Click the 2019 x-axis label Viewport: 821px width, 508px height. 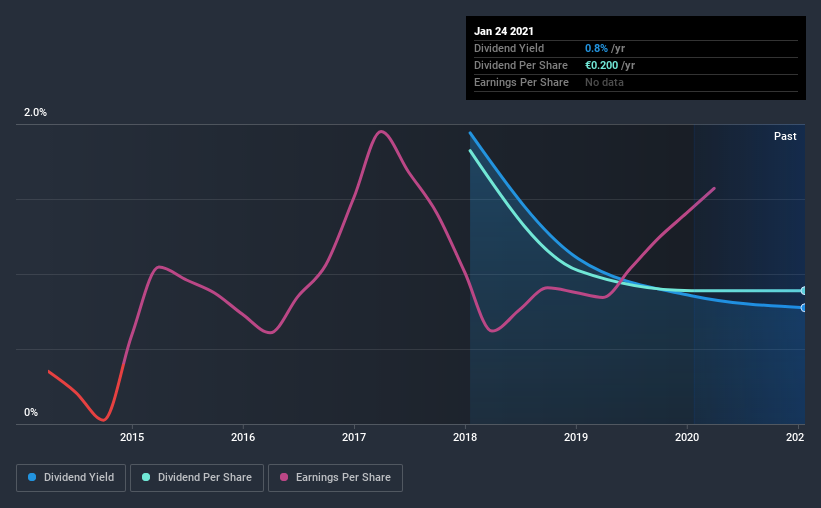tap(576, 437)
